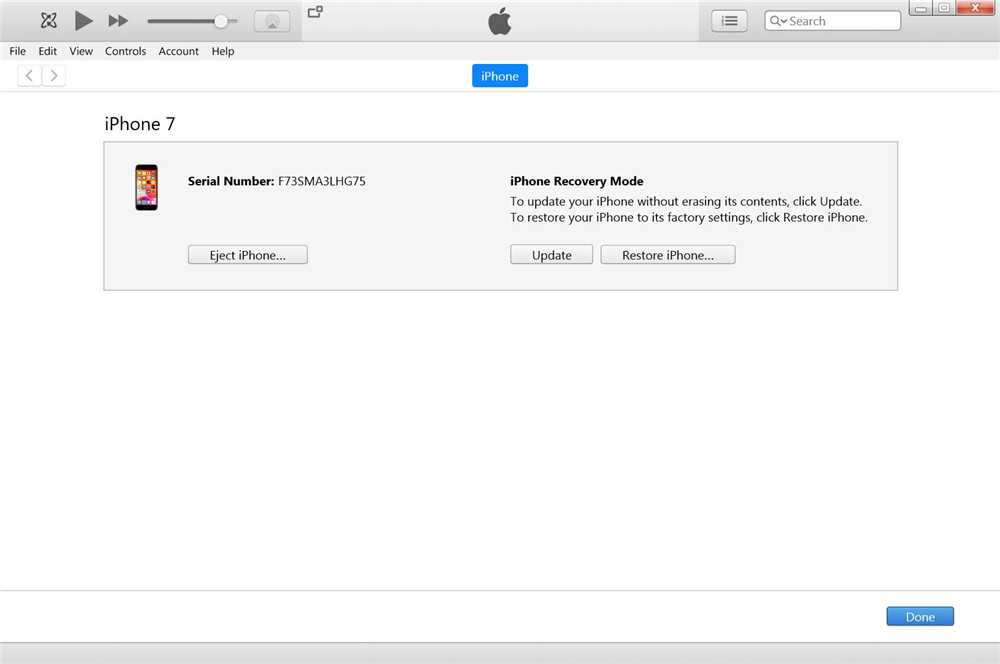
Task: Click the Apple logo in the header
Action: click(x=500, y=21)
